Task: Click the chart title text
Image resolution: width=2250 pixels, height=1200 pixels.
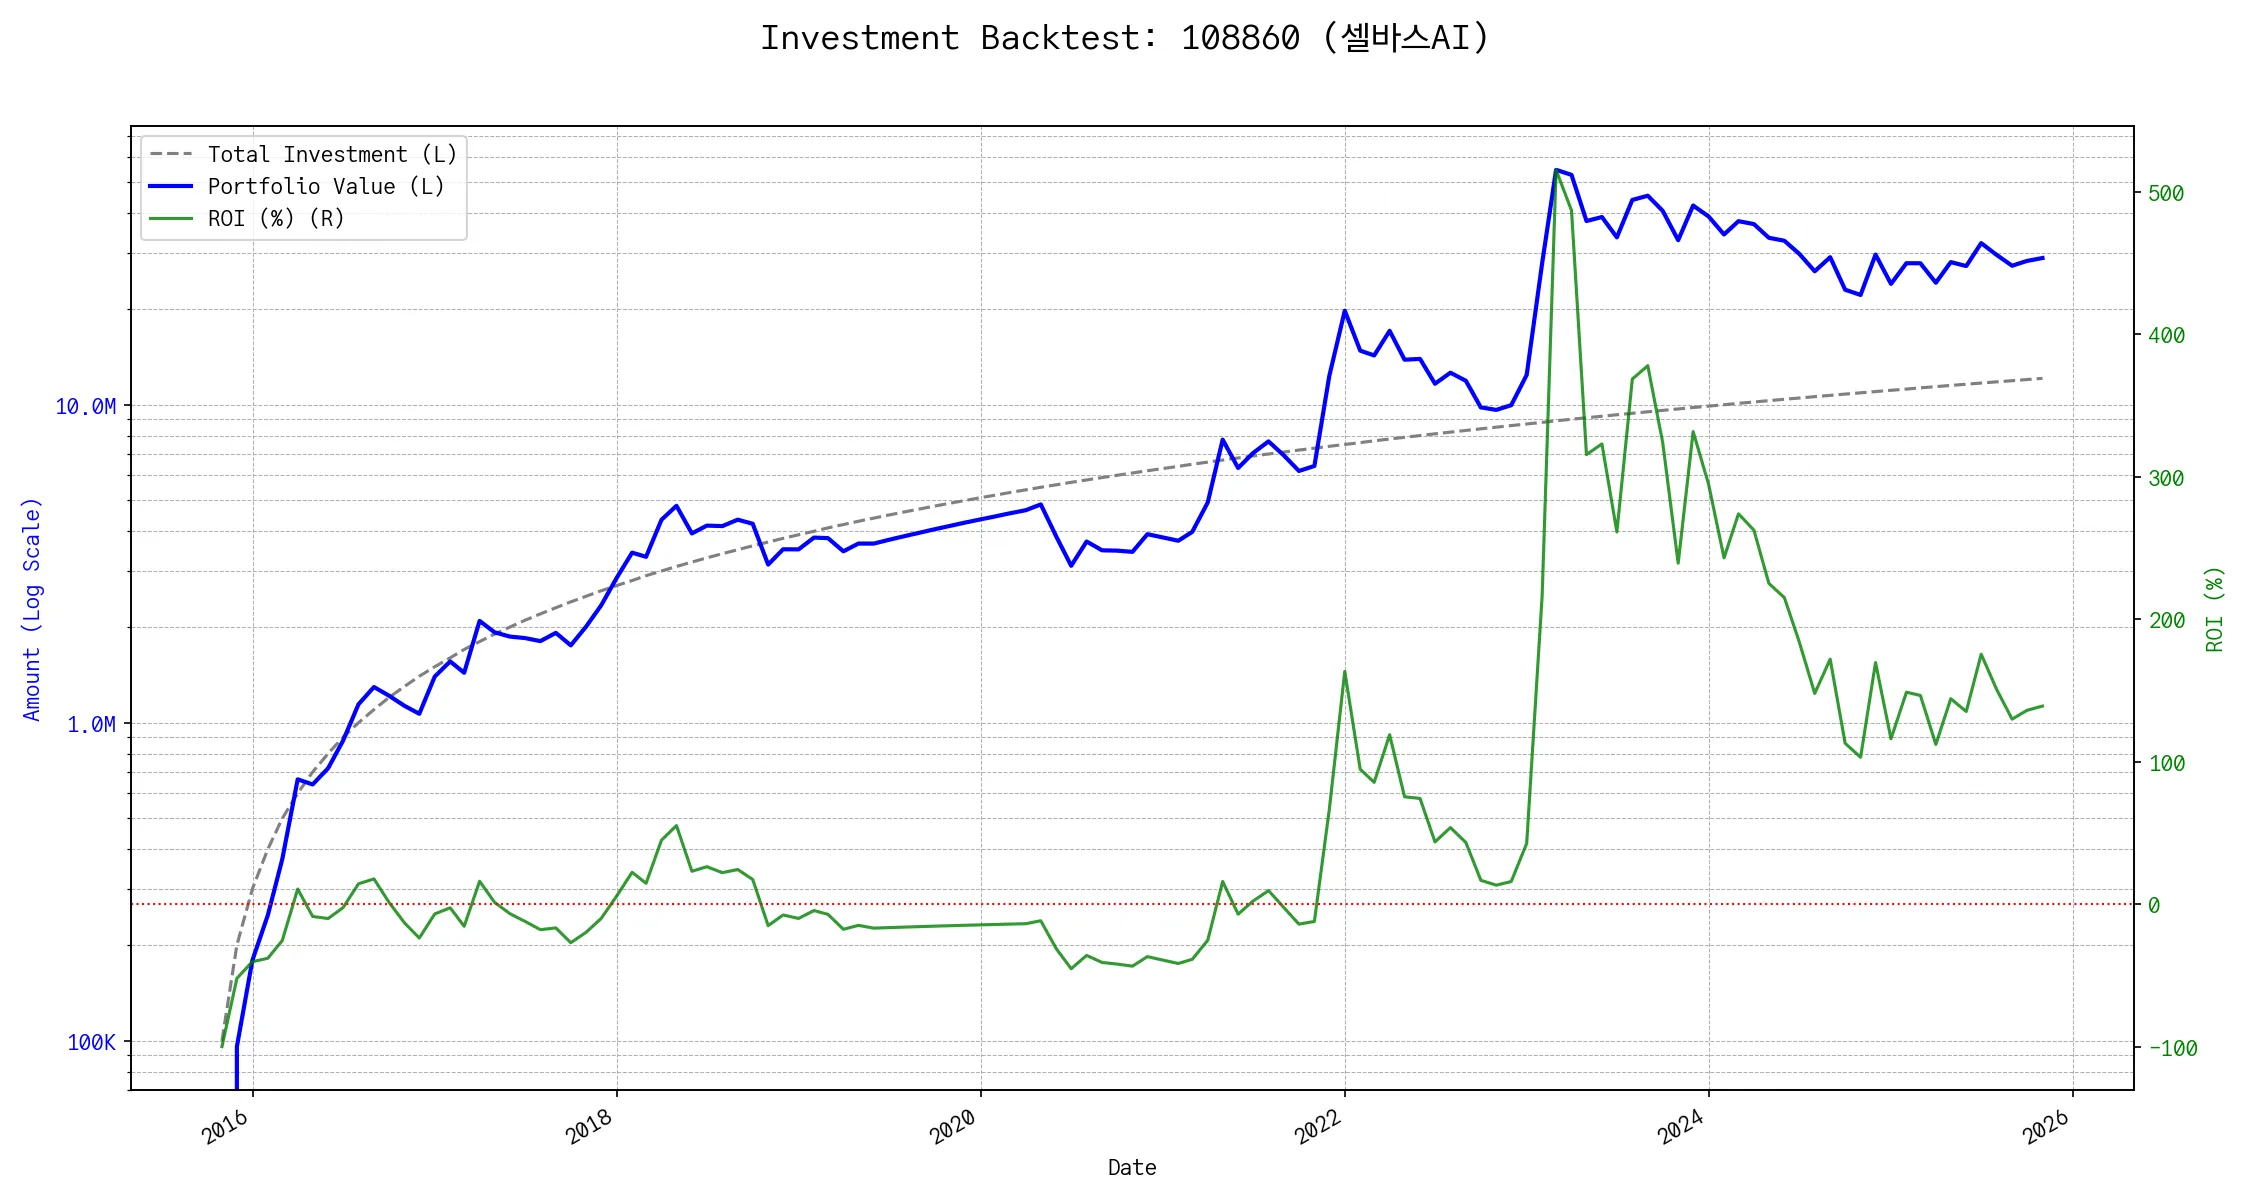Action: (x=1124, y=38)
